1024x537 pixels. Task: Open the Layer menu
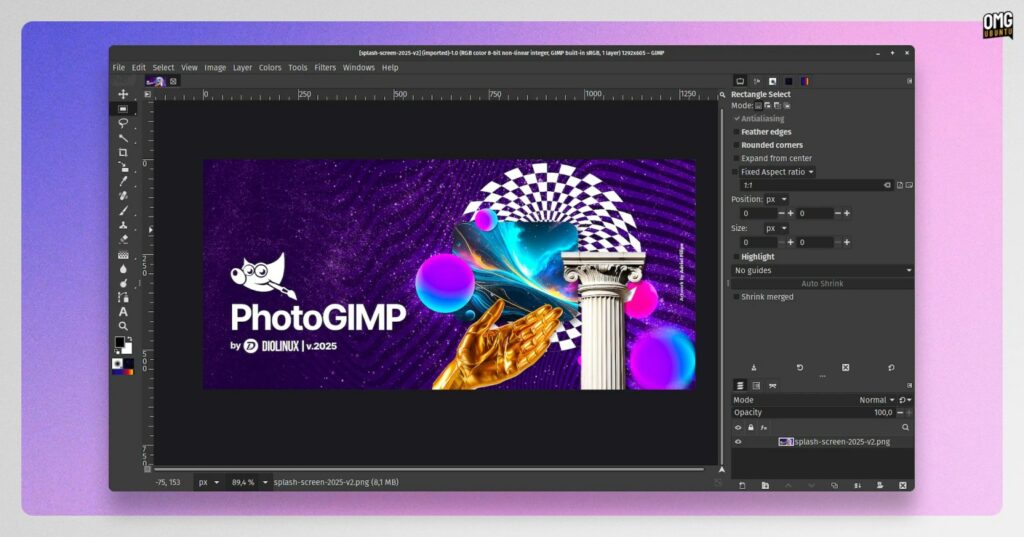coord(242,67)
